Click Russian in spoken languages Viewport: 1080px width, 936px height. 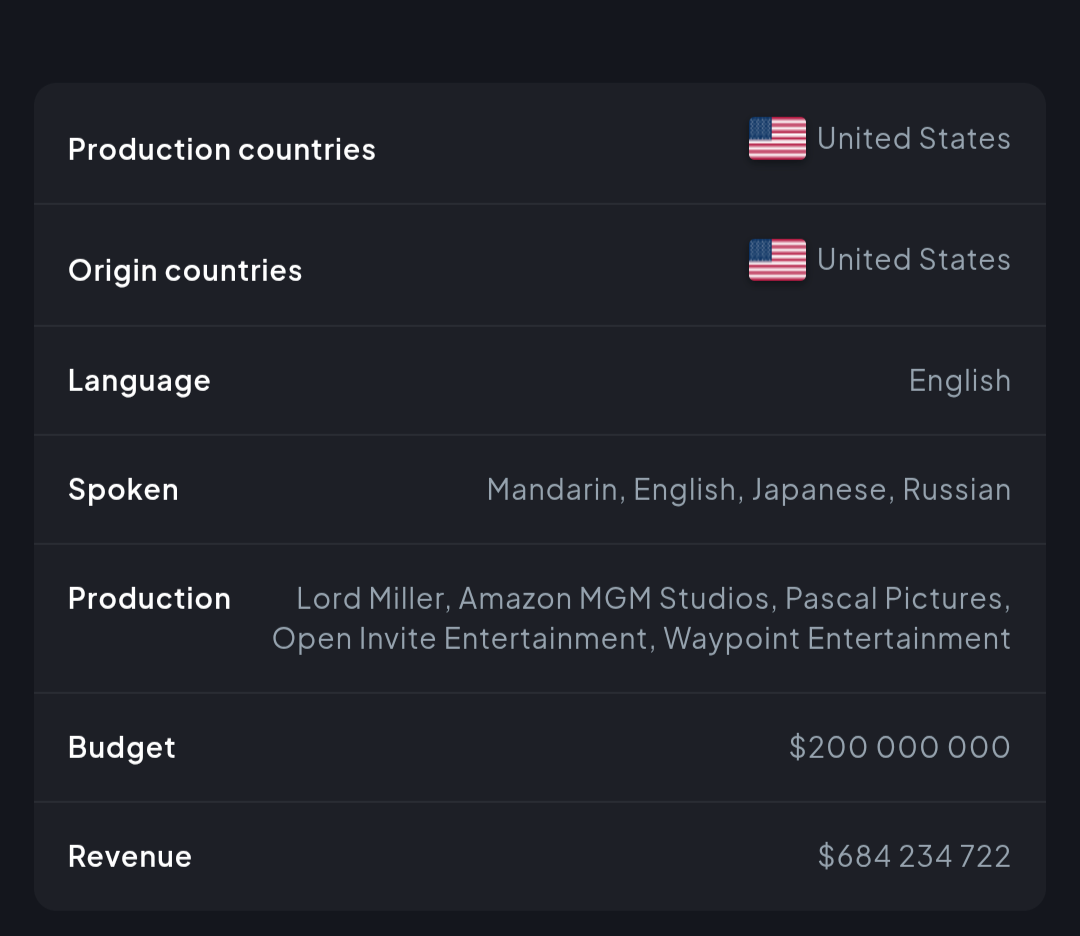(957, 490)
